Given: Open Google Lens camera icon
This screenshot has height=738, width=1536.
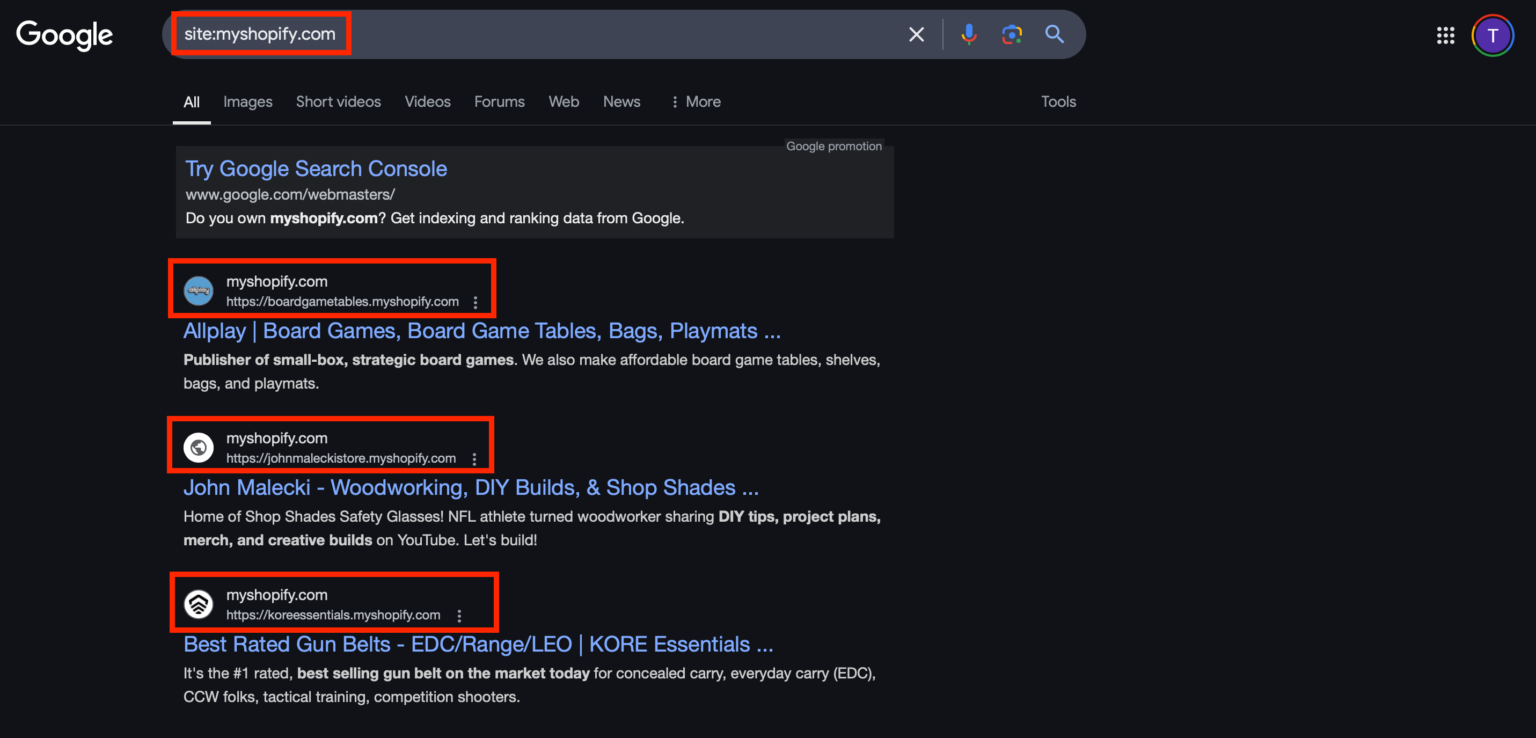Looking at the screenshot, I should tap(1011, 33).
